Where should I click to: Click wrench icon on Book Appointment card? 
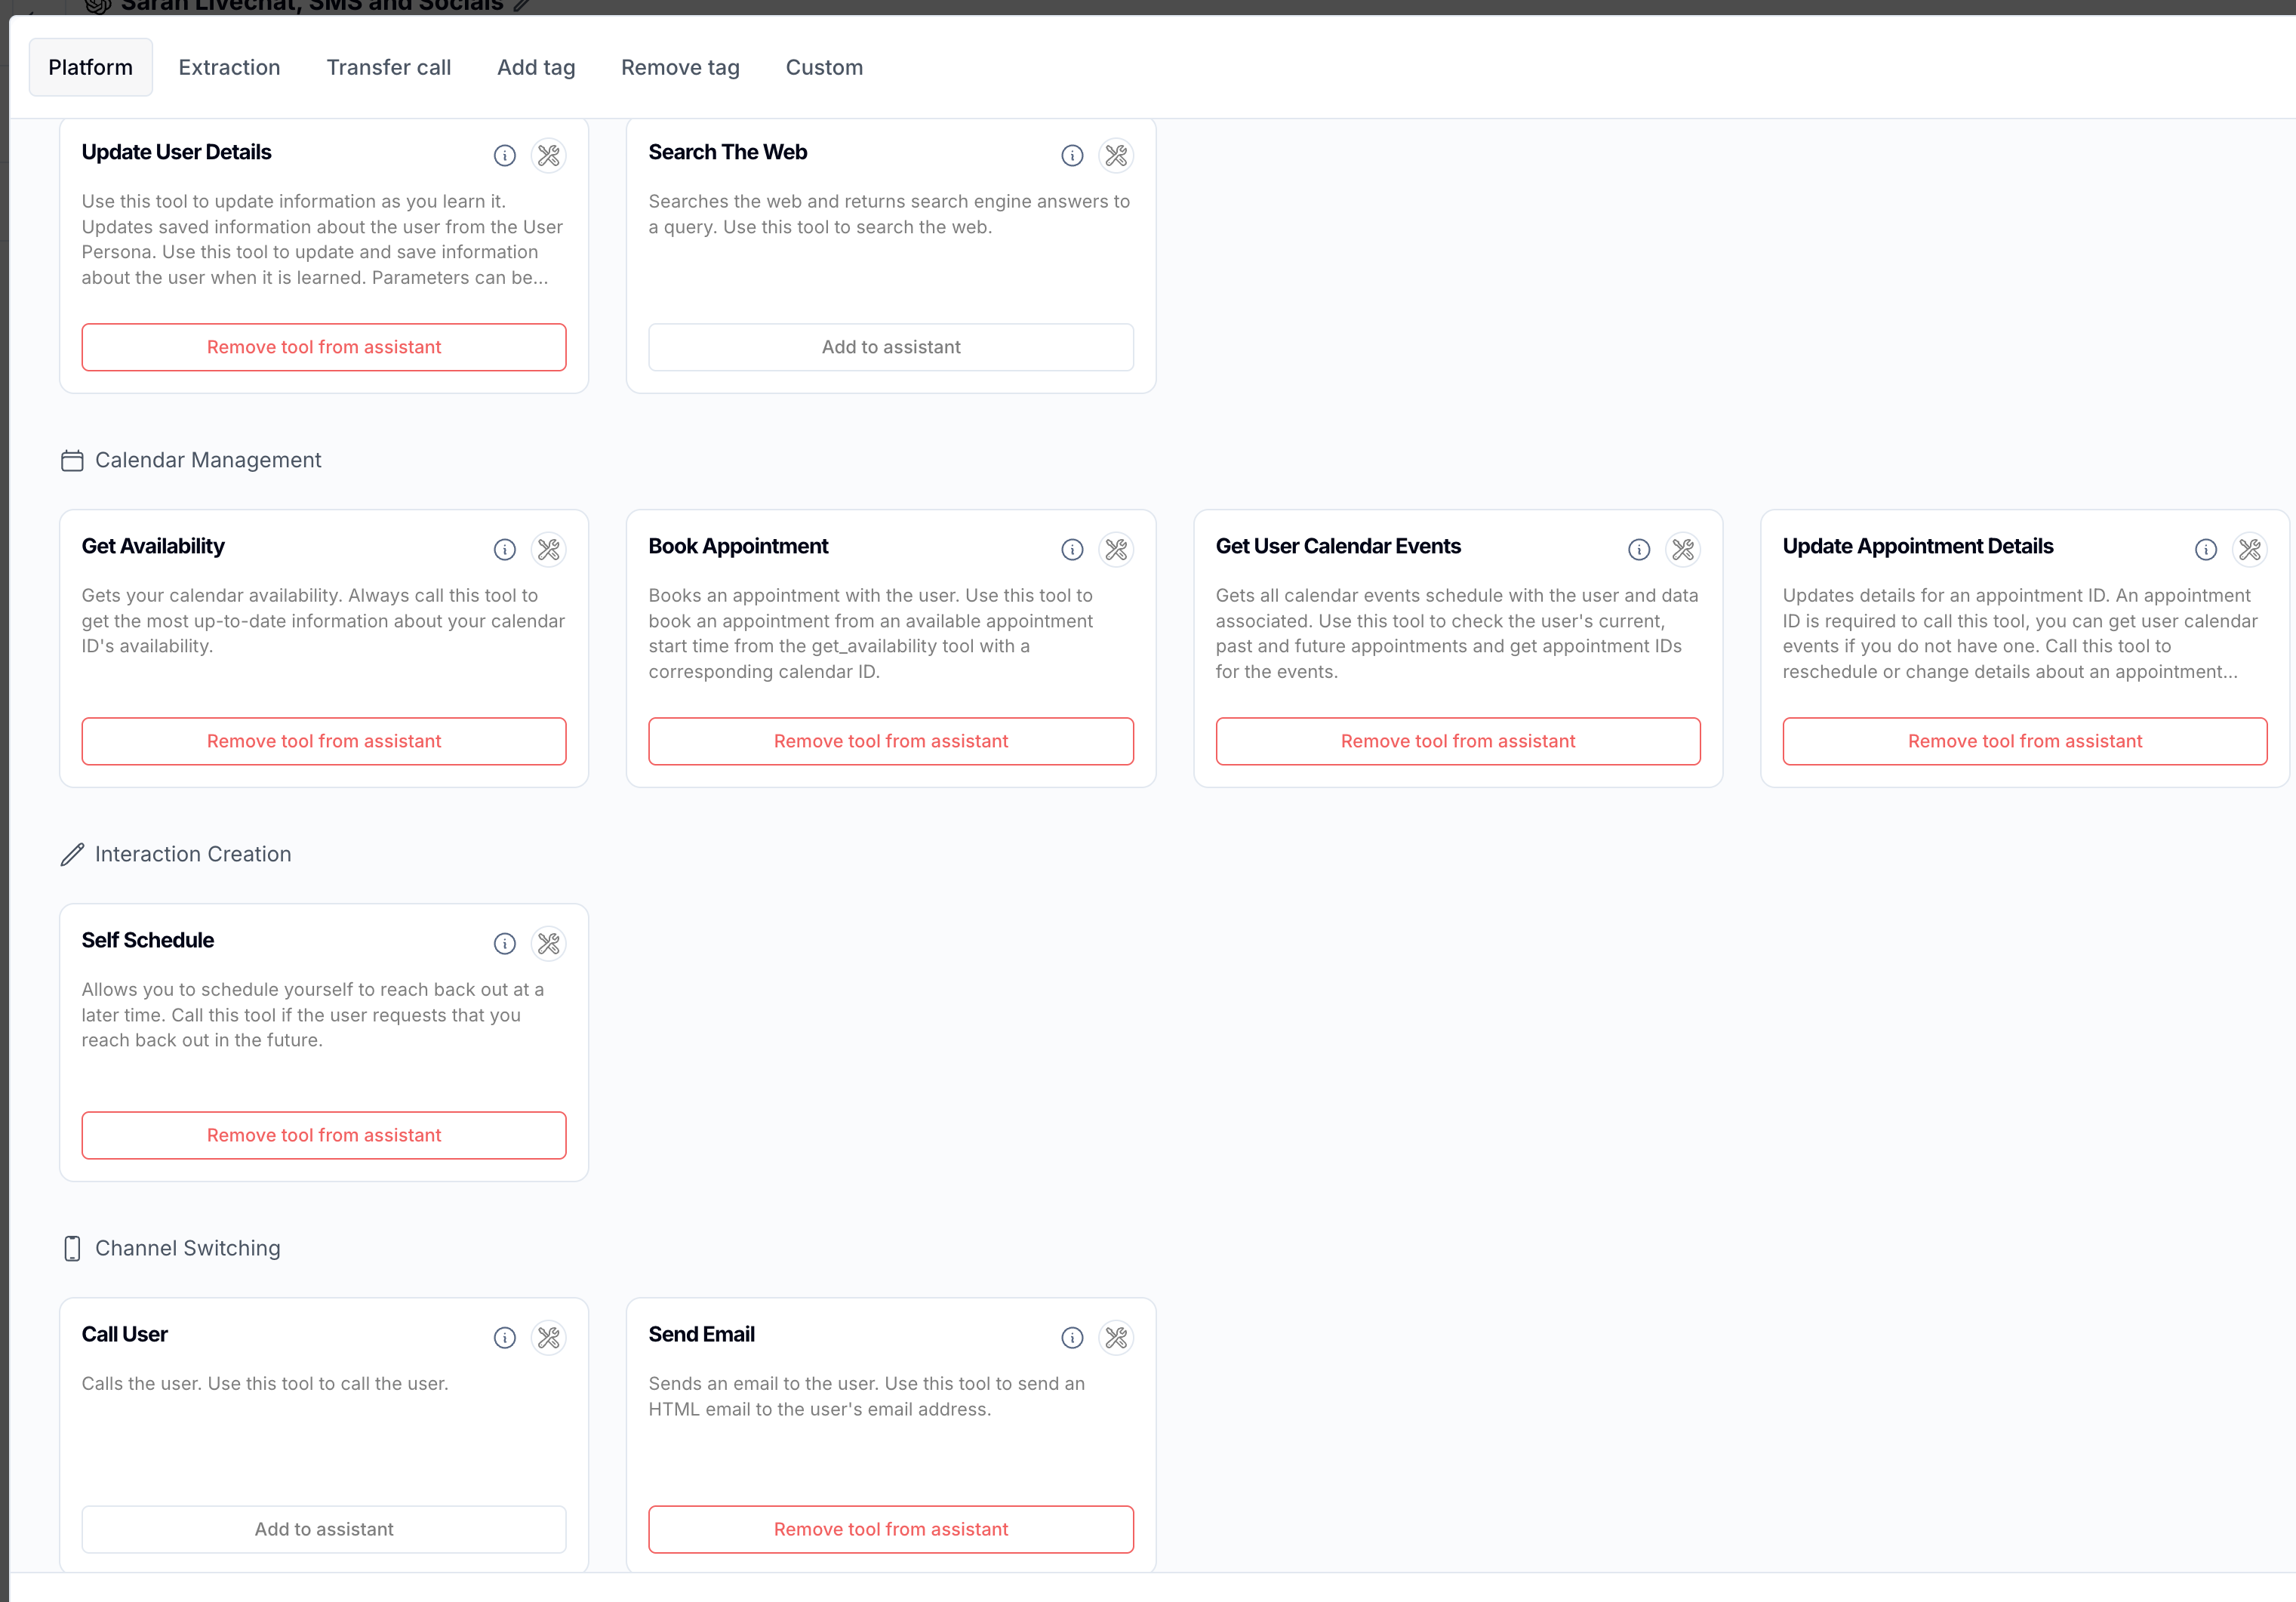tap(1116, 549)
